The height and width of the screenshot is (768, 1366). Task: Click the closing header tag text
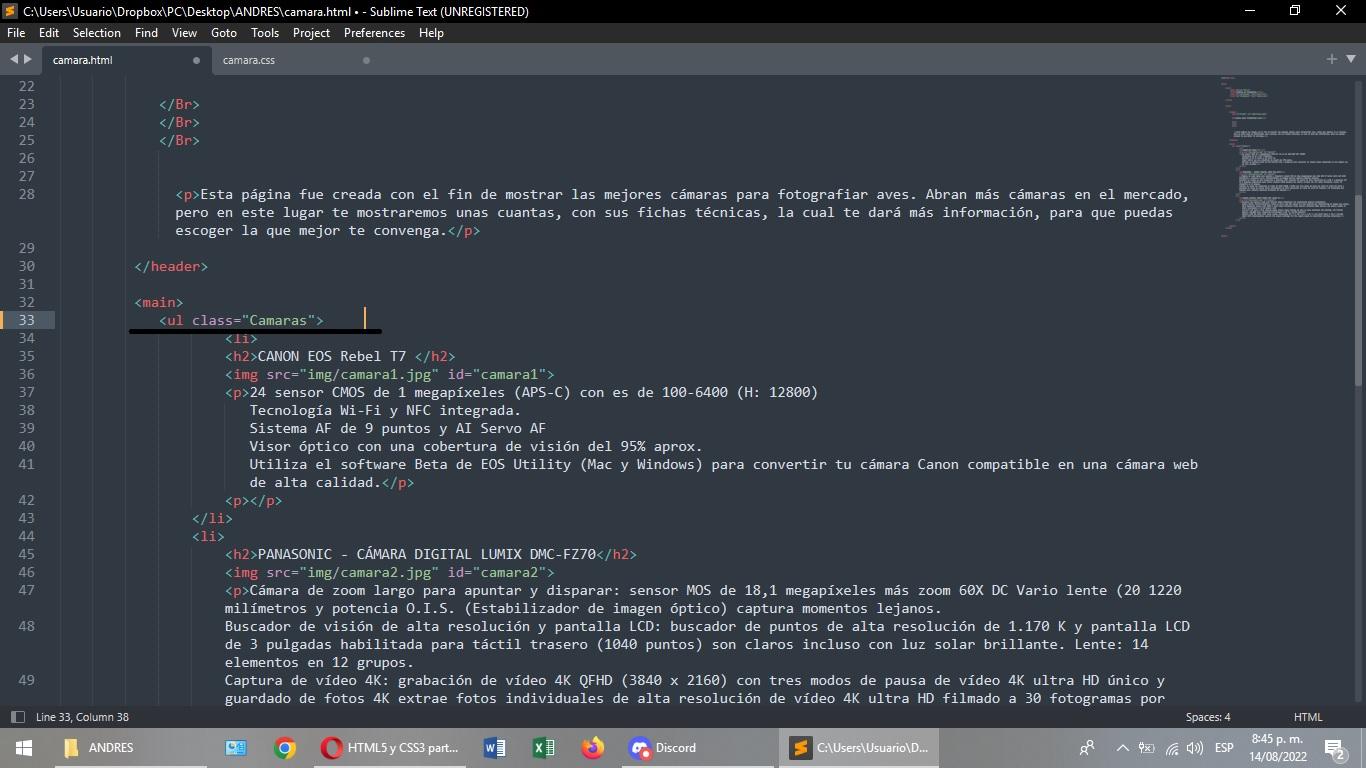171,266
